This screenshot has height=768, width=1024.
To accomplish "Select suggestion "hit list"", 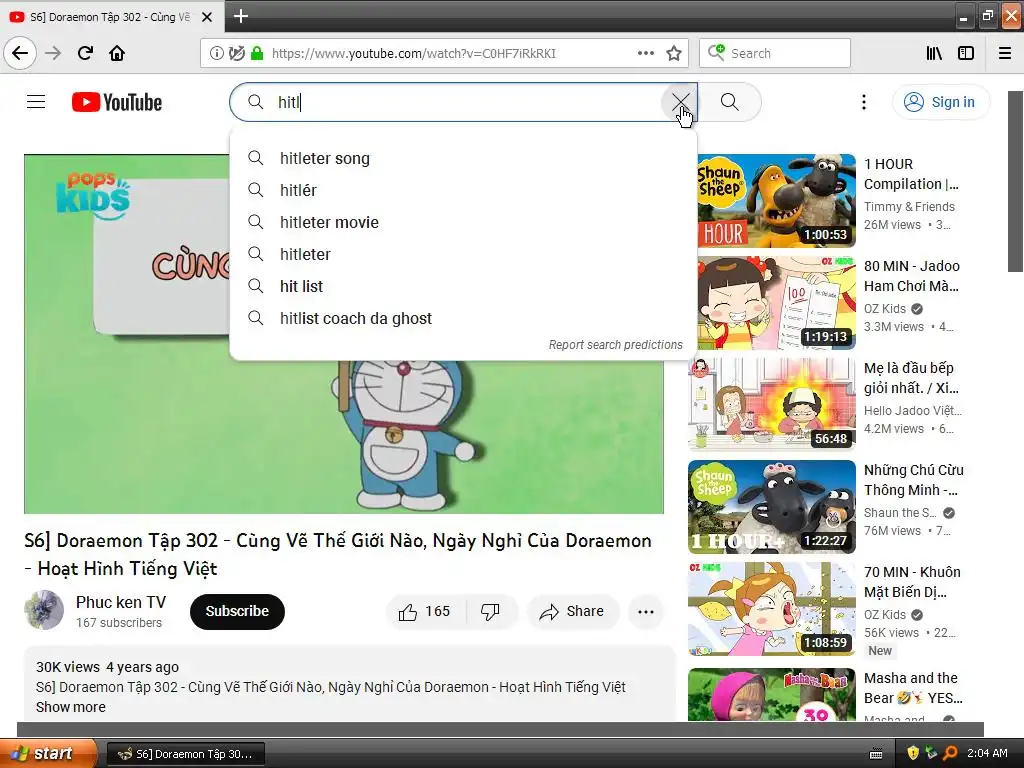I will click(x=463, y=286).
